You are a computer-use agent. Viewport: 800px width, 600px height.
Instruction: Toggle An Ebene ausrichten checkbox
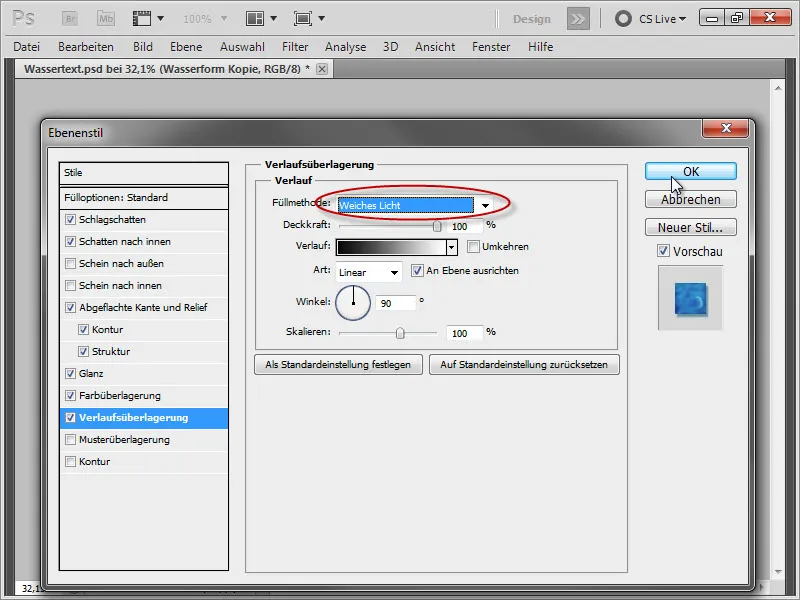coord(417,271)
